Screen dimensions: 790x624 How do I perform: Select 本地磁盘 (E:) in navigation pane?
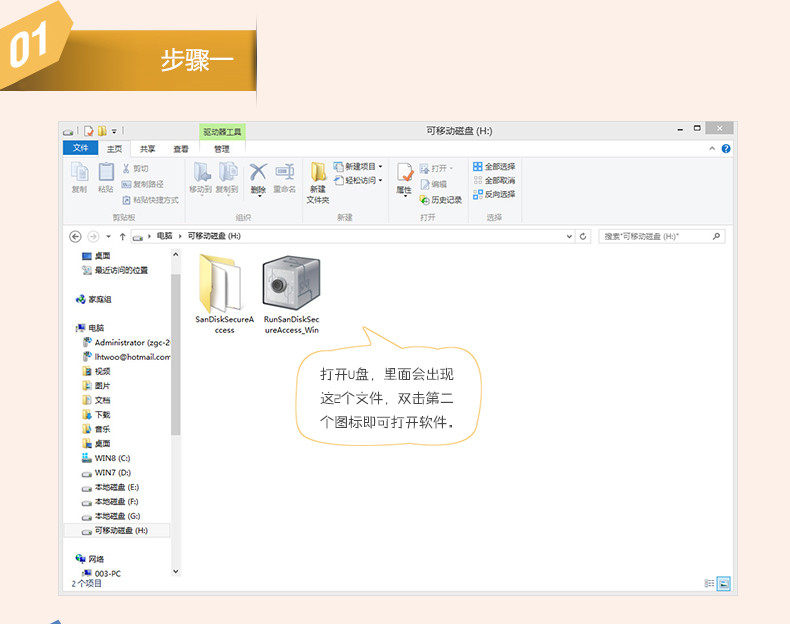point(110,488)
